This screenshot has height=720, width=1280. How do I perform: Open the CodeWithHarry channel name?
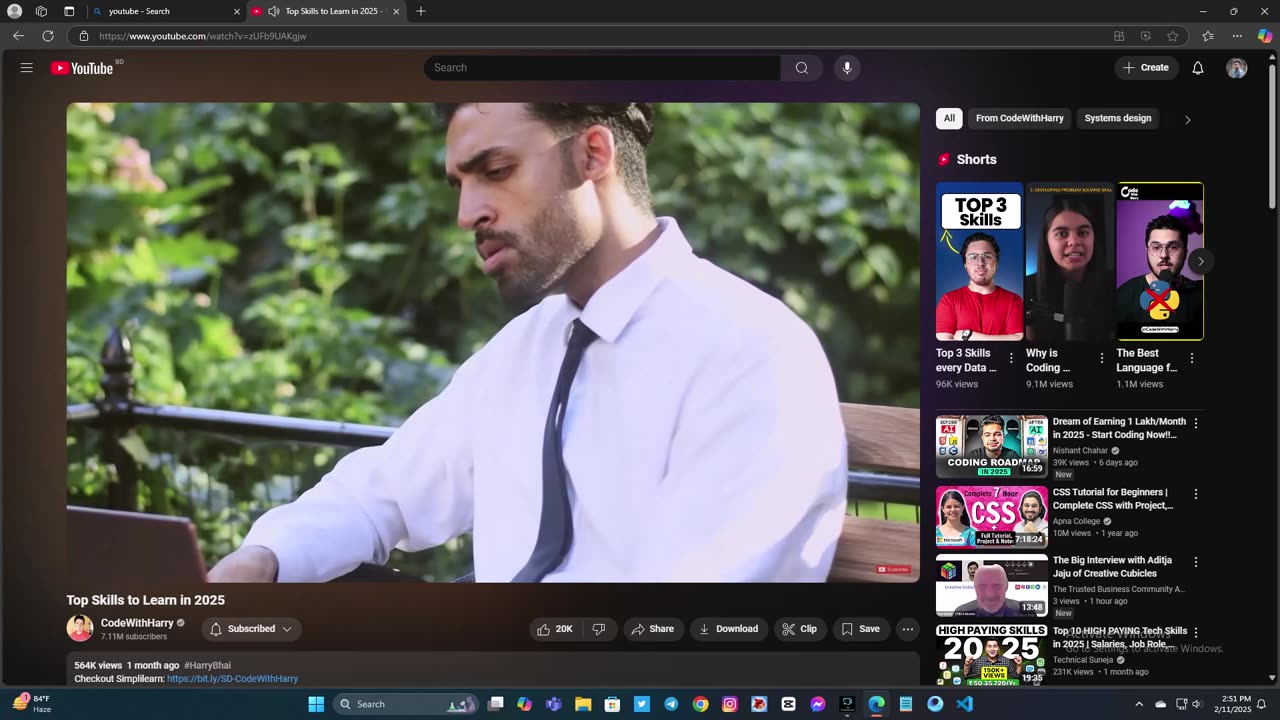(137, 623)
